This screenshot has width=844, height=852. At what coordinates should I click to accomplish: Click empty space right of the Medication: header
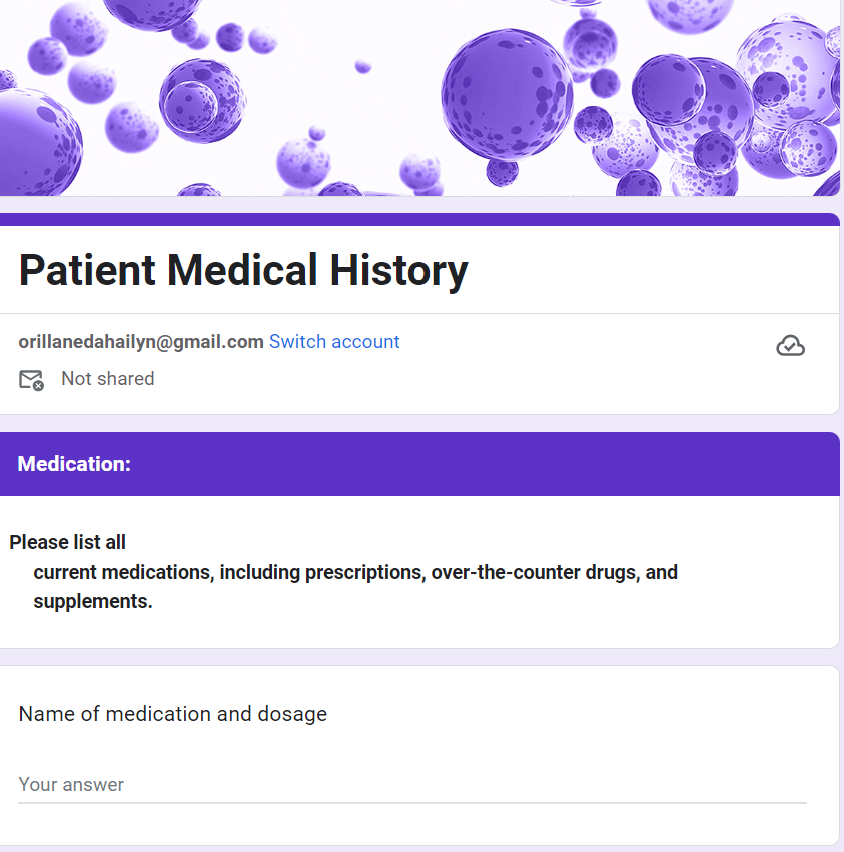click(x=500, y=464)
